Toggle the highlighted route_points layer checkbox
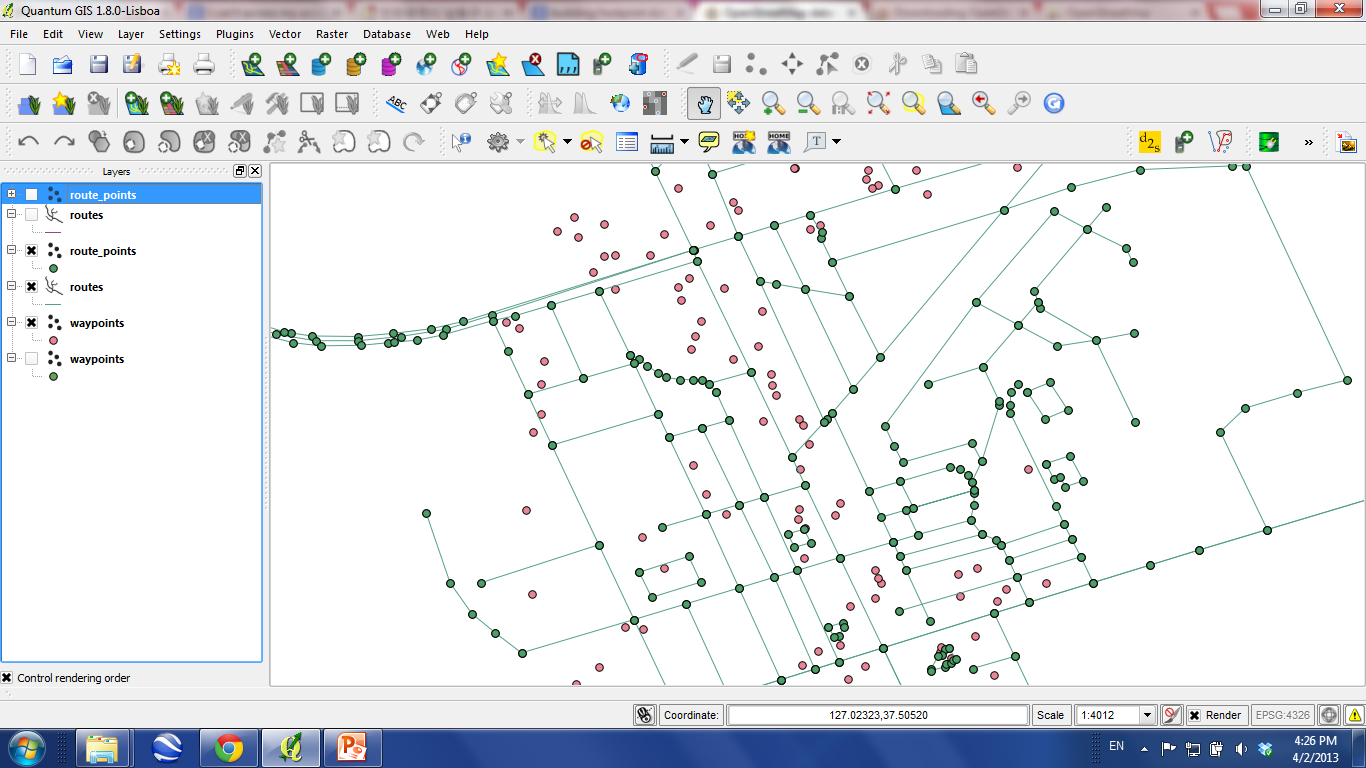This screenshot has height=768, width=1366. tap(32, 195)
